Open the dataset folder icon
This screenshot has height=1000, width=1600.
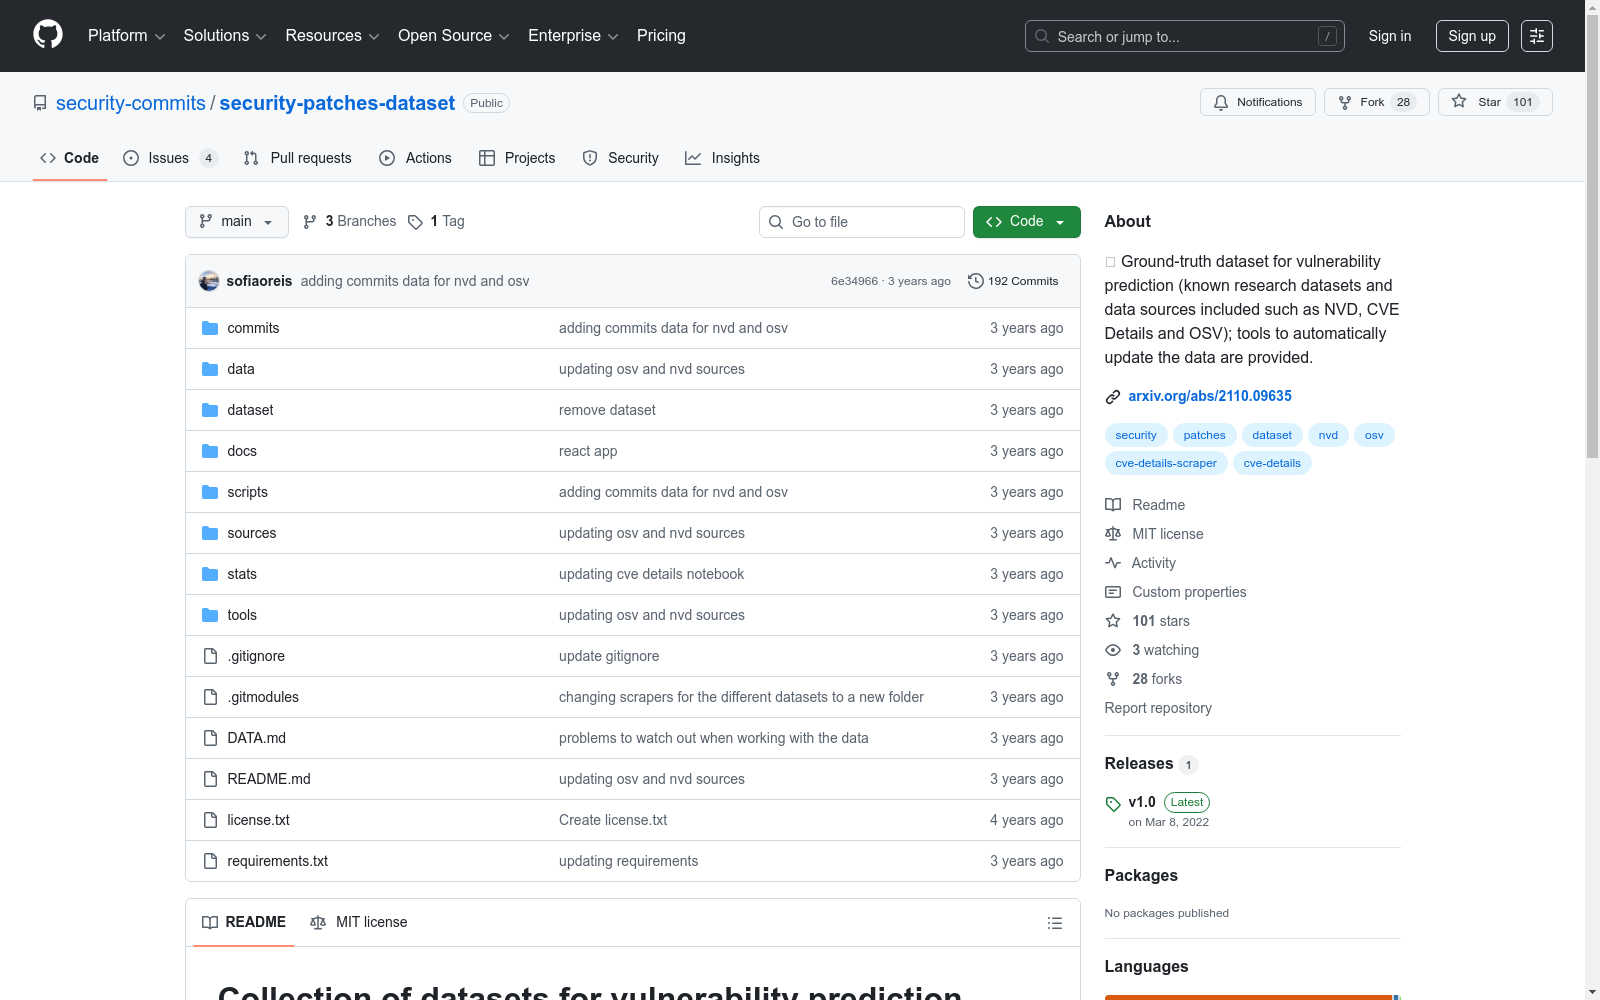(x=210, y=410)
